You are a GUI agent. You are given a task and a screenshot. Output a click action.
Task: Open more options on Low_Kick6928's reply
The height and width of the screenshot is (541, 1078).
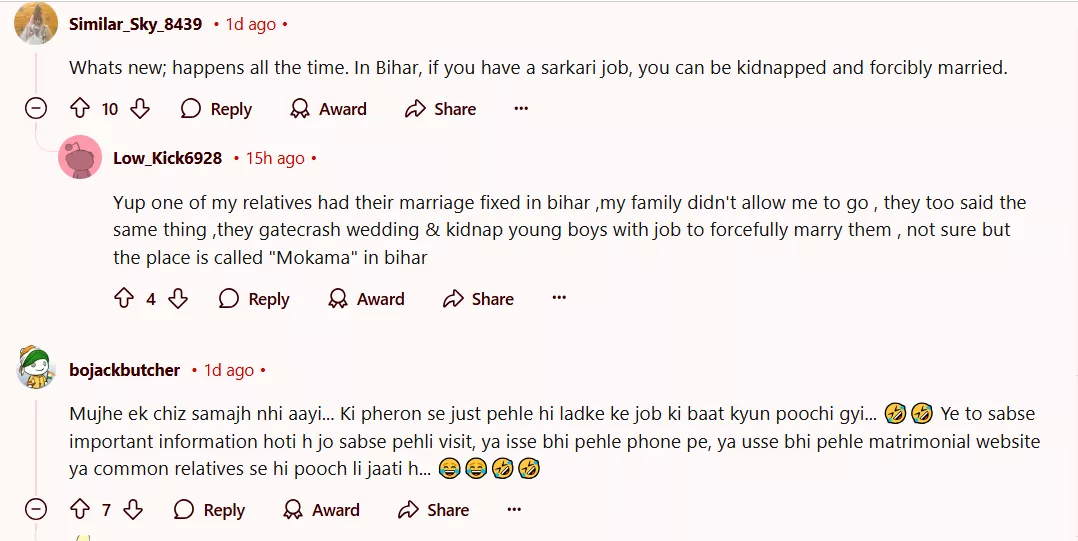click(x=559, y=299)
